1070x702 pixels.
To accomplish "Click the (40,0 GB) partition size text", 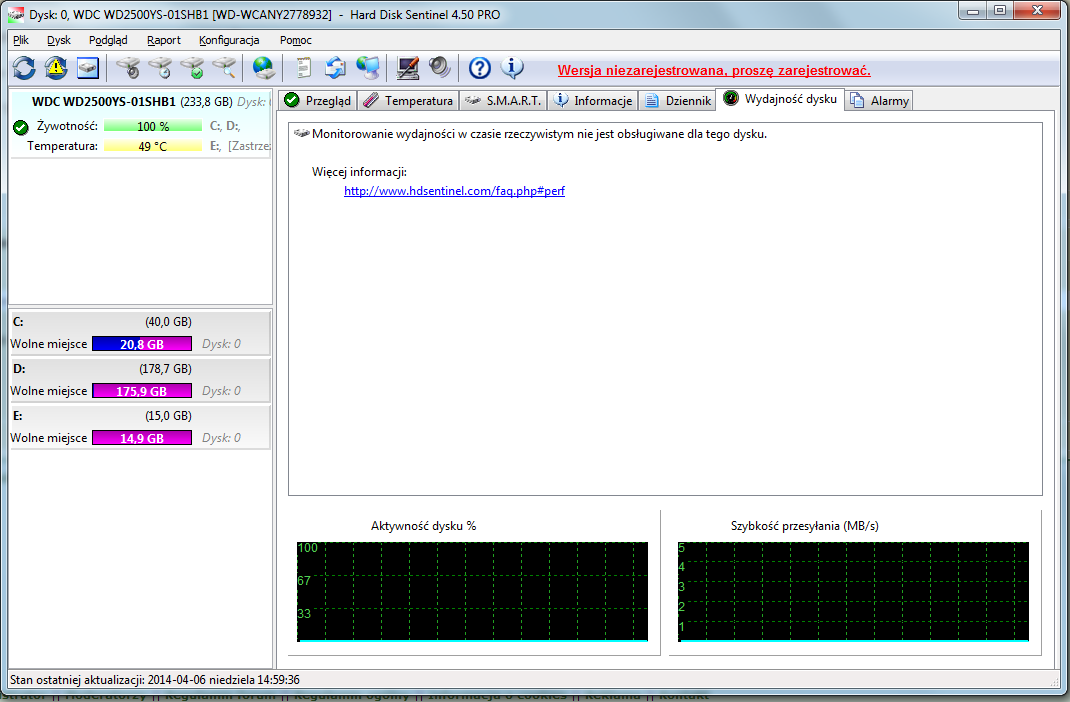I will point(168,321).
